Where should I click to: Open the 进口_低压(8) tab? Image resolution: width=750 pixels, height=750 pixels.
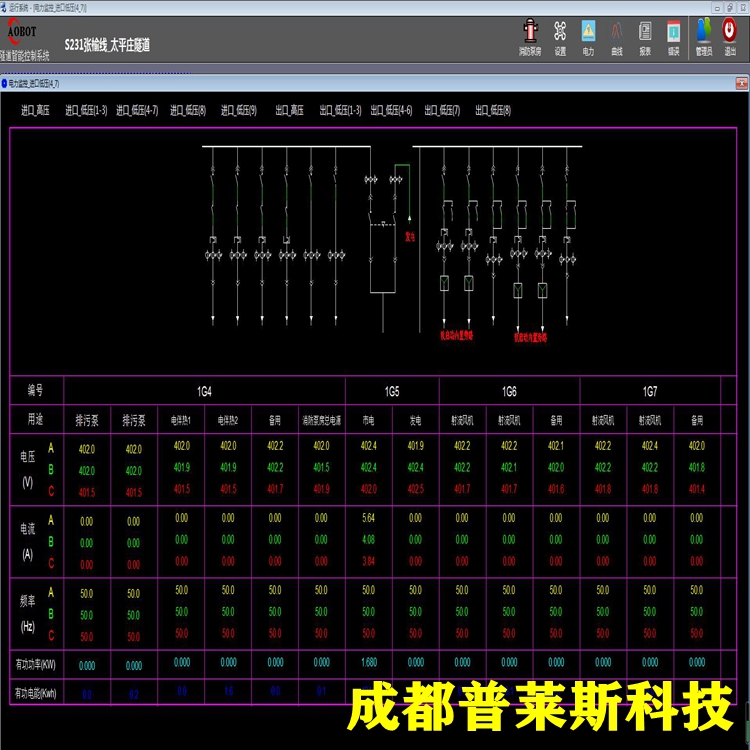188,110
